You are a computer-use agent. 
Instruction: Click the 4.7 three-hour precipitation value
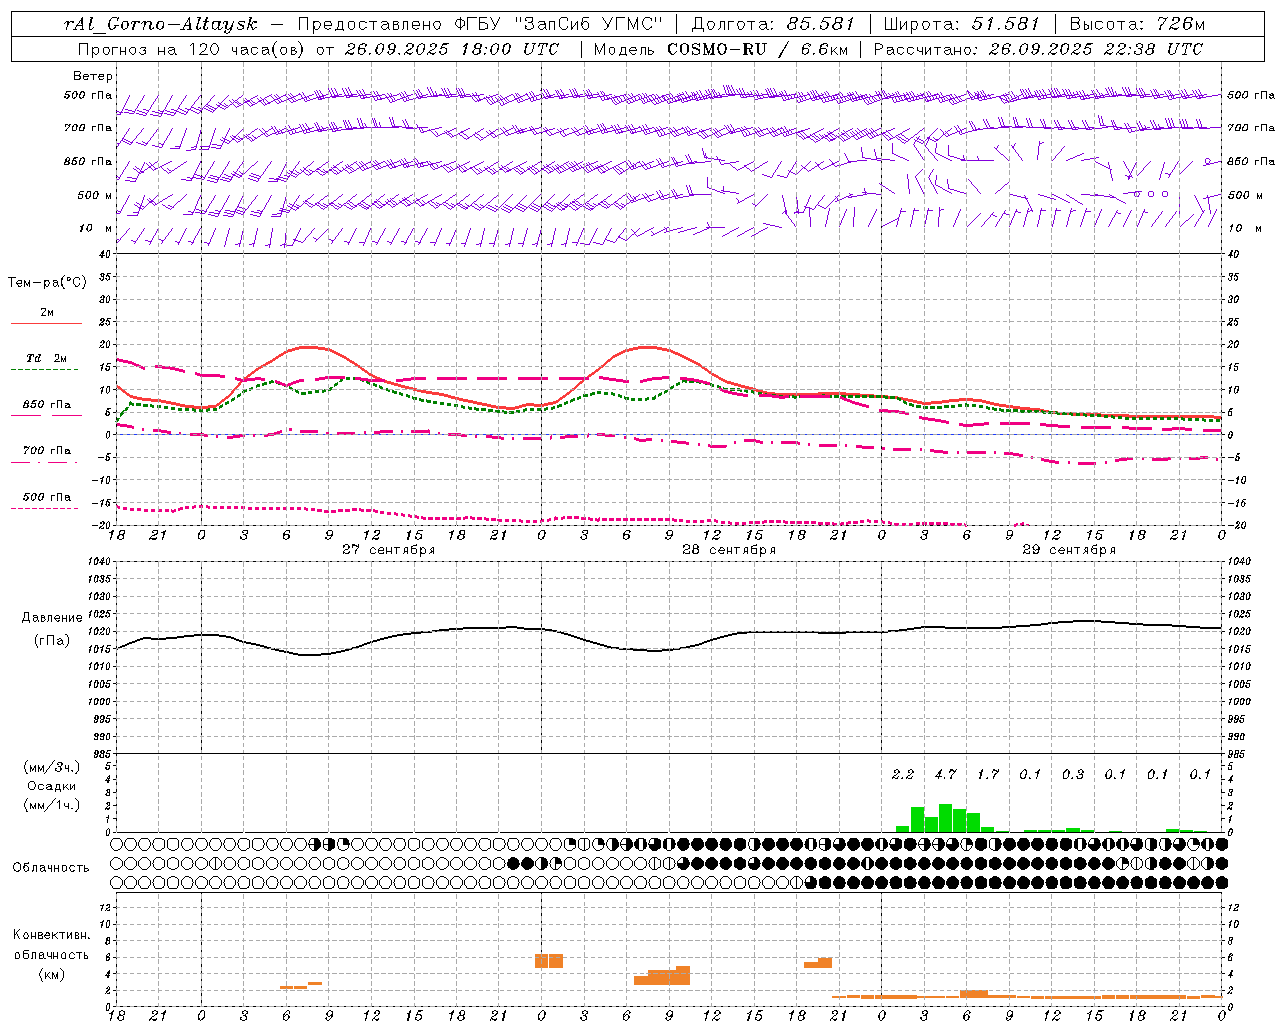945,774
